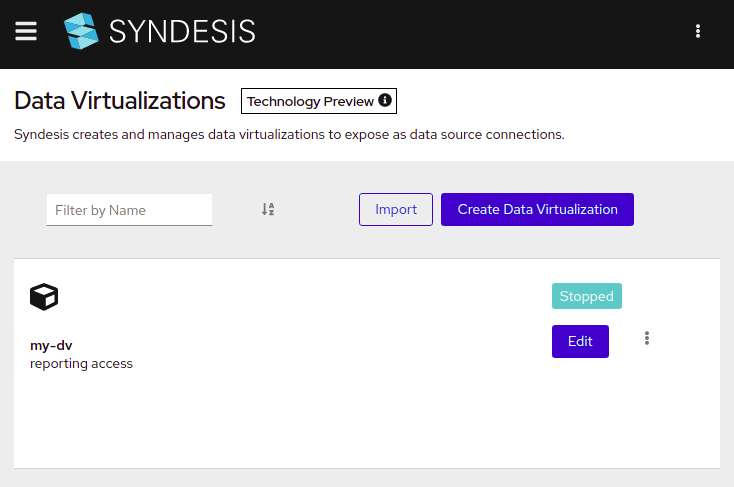
Task: Open the my-dv row kebab actions menu
Action: (647, 338)
